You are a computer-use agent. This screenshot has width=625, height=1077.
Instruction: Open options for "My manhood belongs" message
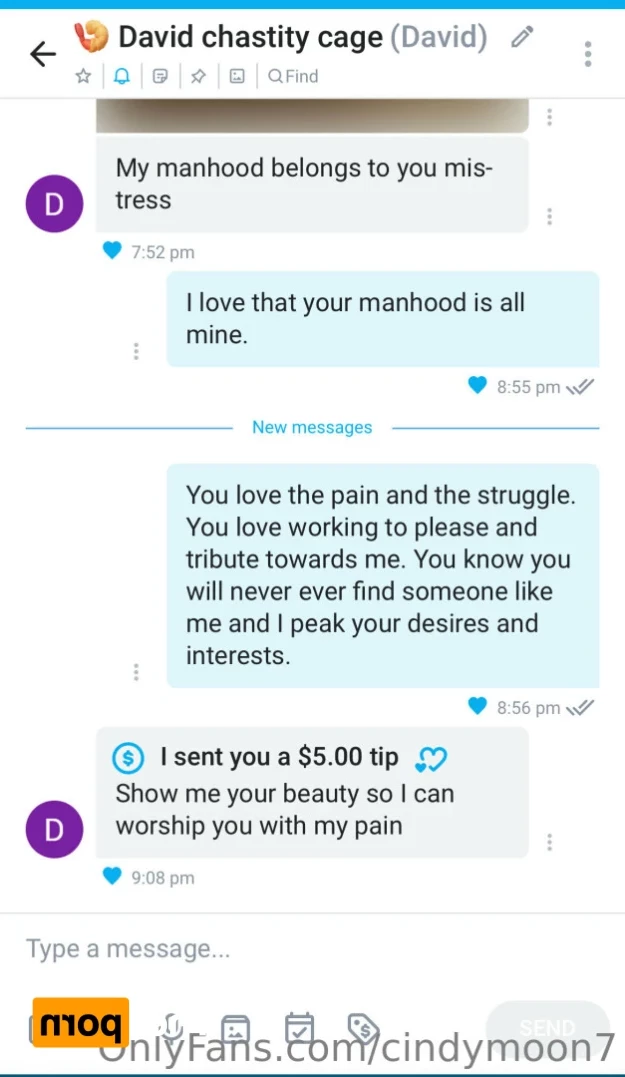click(x=549, y=216)
